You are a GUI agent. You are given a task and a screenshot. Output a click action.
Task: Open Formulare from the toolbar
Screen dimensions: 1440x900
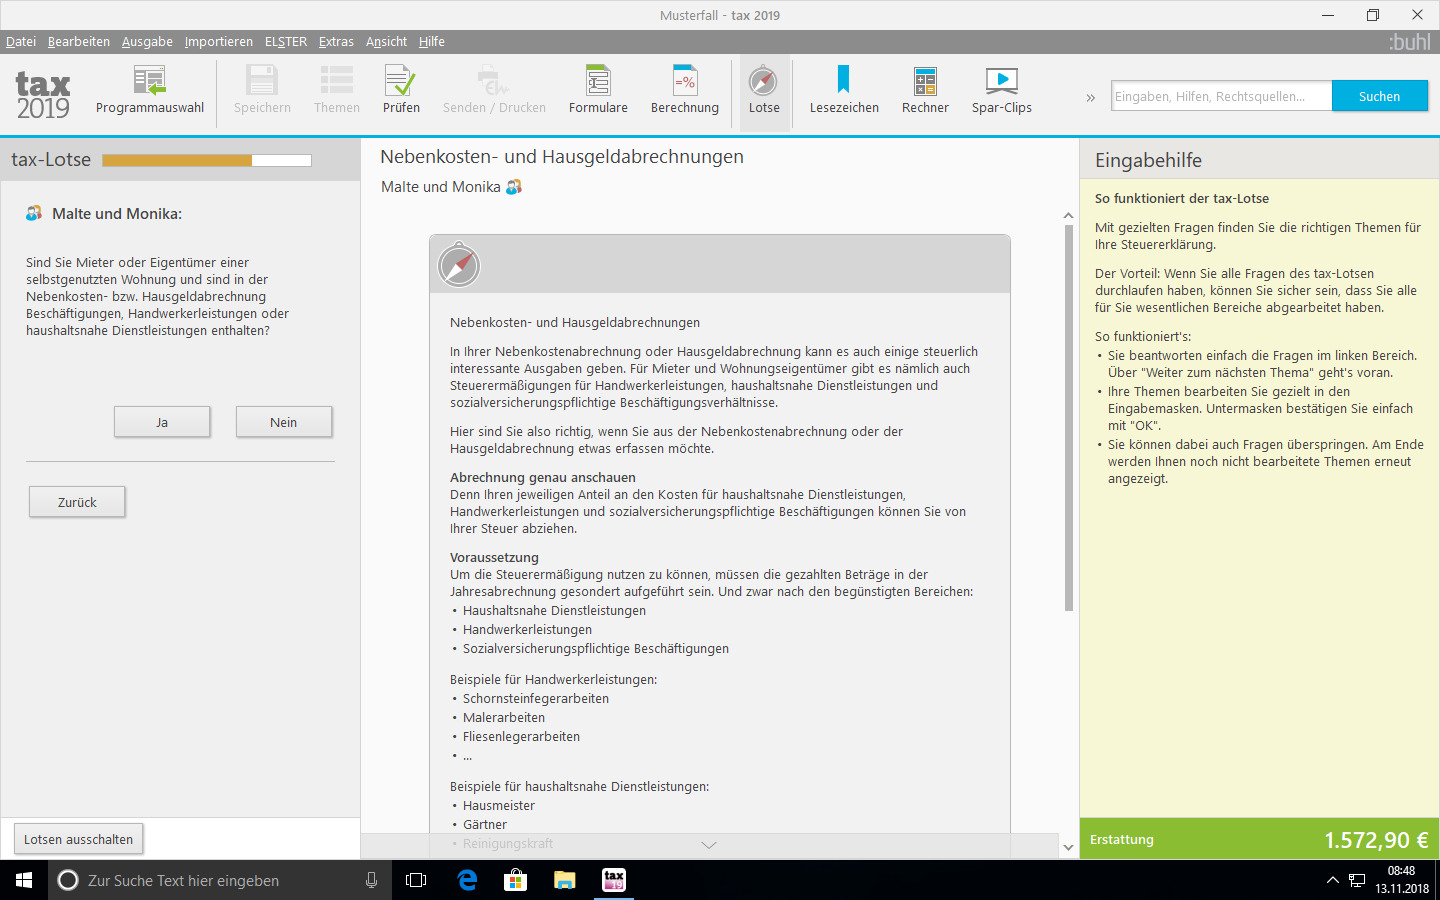598,91
